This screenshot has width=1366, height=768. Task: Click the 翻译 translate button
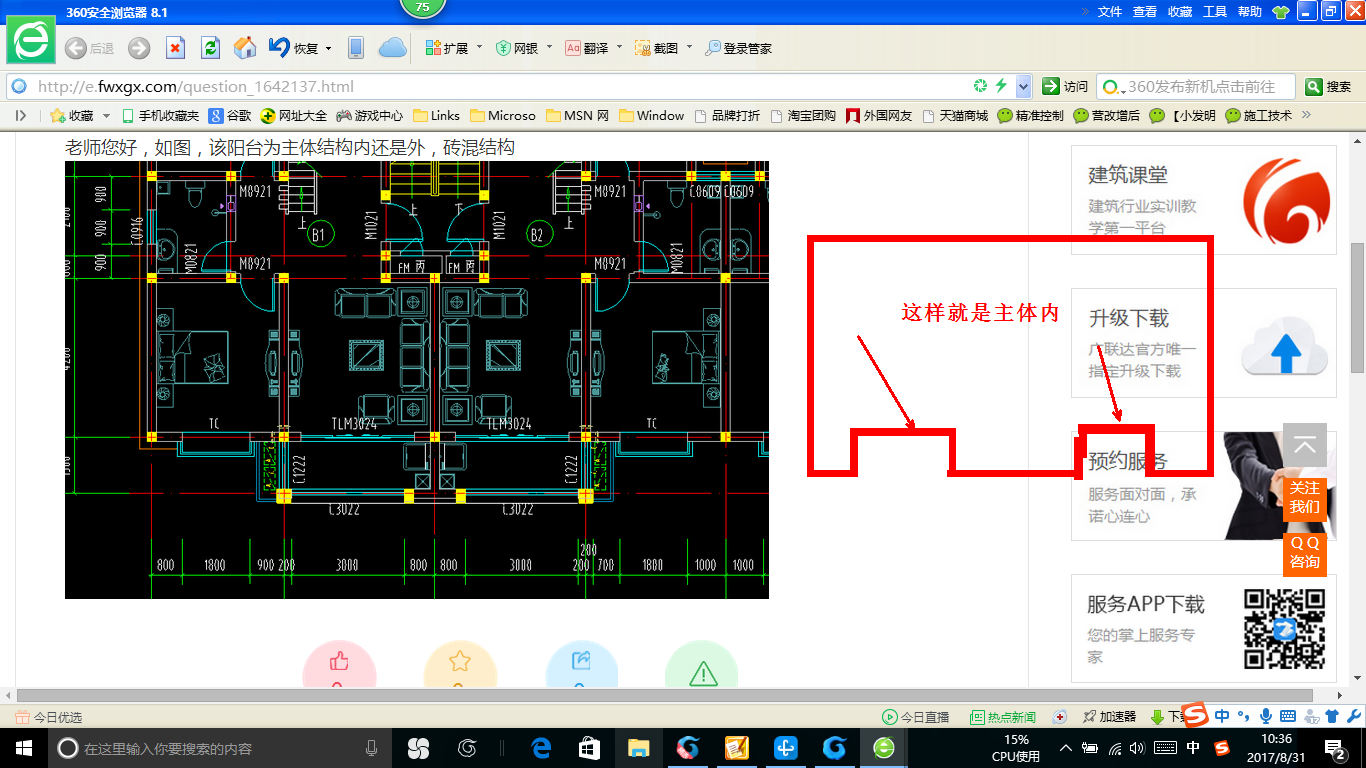coord(587,48)
